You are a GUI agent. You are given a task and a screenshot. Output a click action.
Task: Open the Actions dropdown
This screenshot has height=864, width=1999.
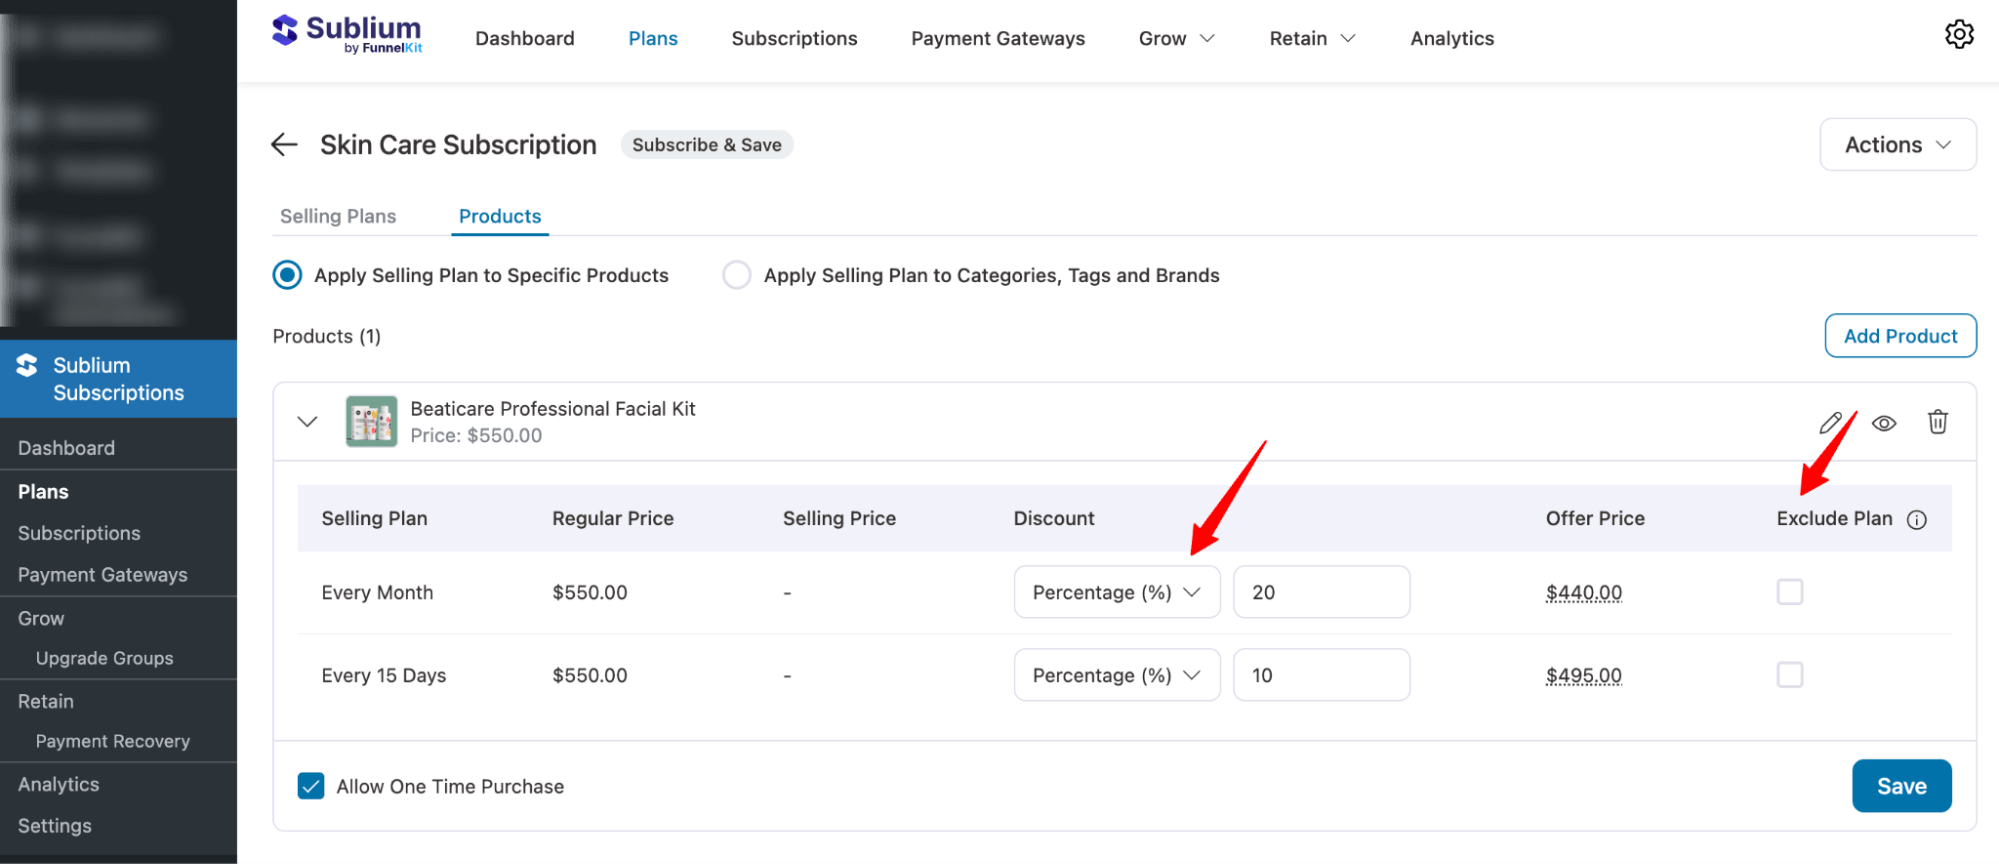1897,145
